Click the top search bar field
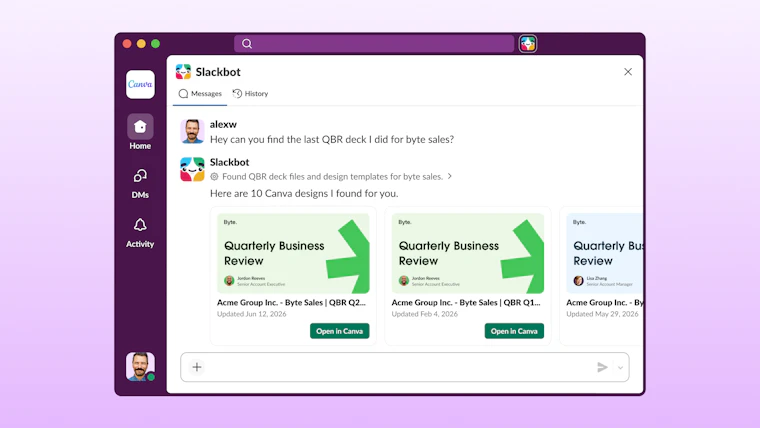The image size is (760, 428). pos(374,44)
